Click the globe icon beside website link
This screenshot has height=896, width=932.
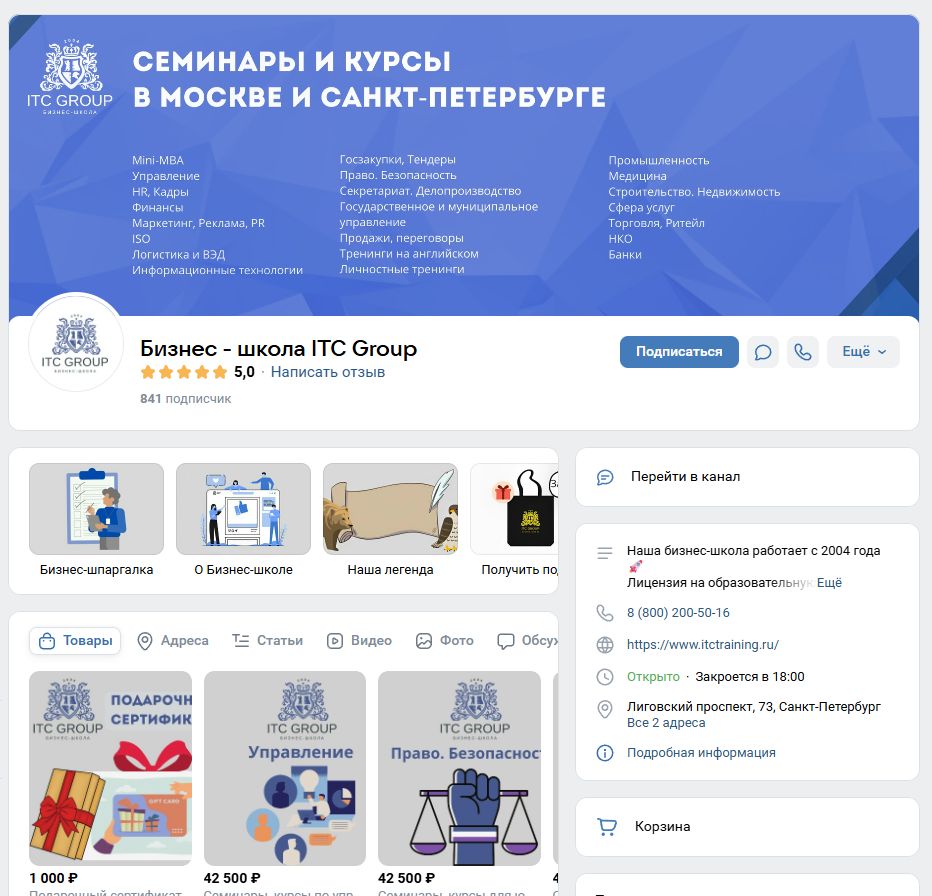click(x=604, y=645)
